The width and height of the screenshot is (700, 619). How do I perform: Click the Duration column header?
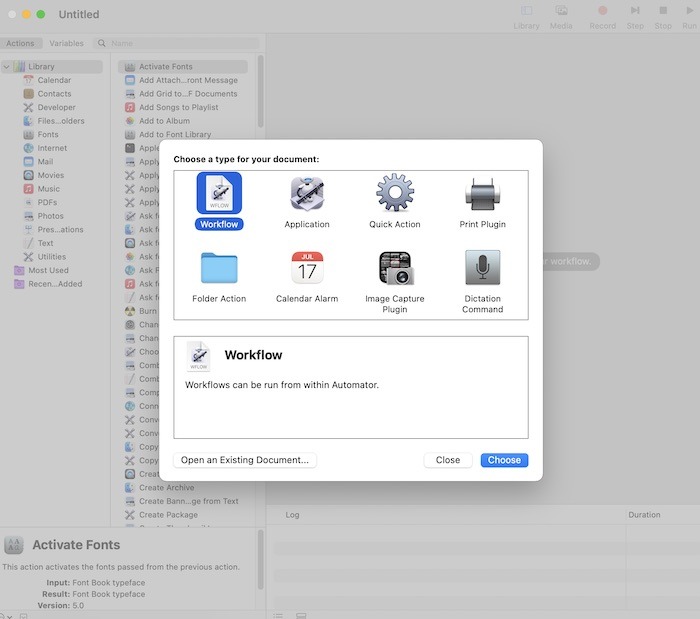[644, 515]
